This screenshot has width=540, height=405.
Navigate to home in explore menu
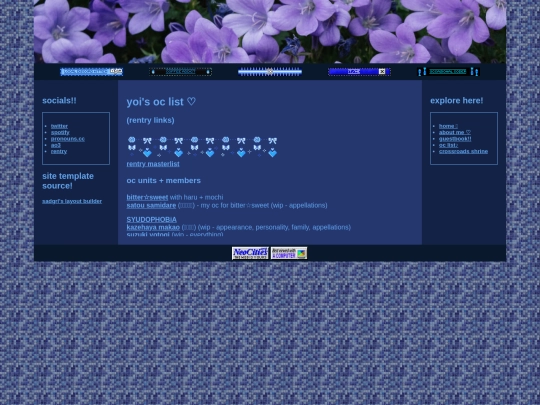(448, 126)
